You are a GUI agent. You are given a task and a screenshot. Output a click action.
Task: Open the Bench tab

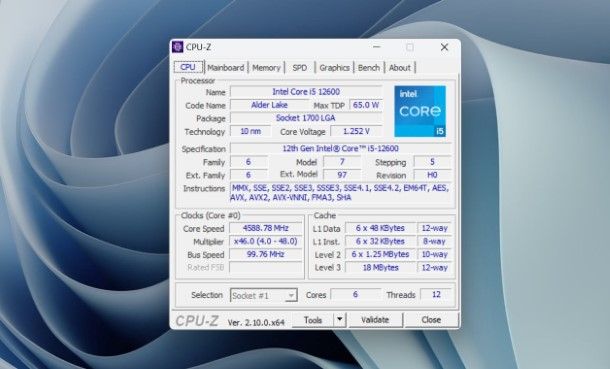click(368, 68)
